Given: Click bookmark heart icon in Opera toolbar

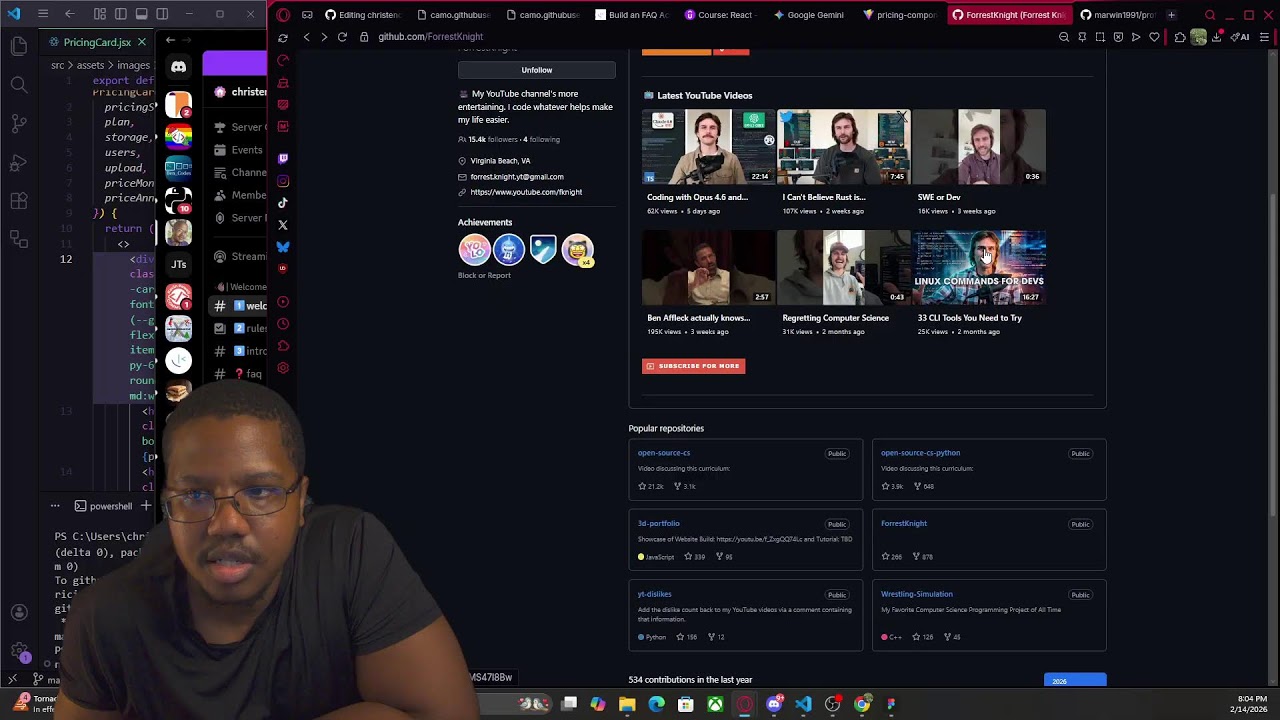Looking at the screenshot, I should (x=1154, y=37).
